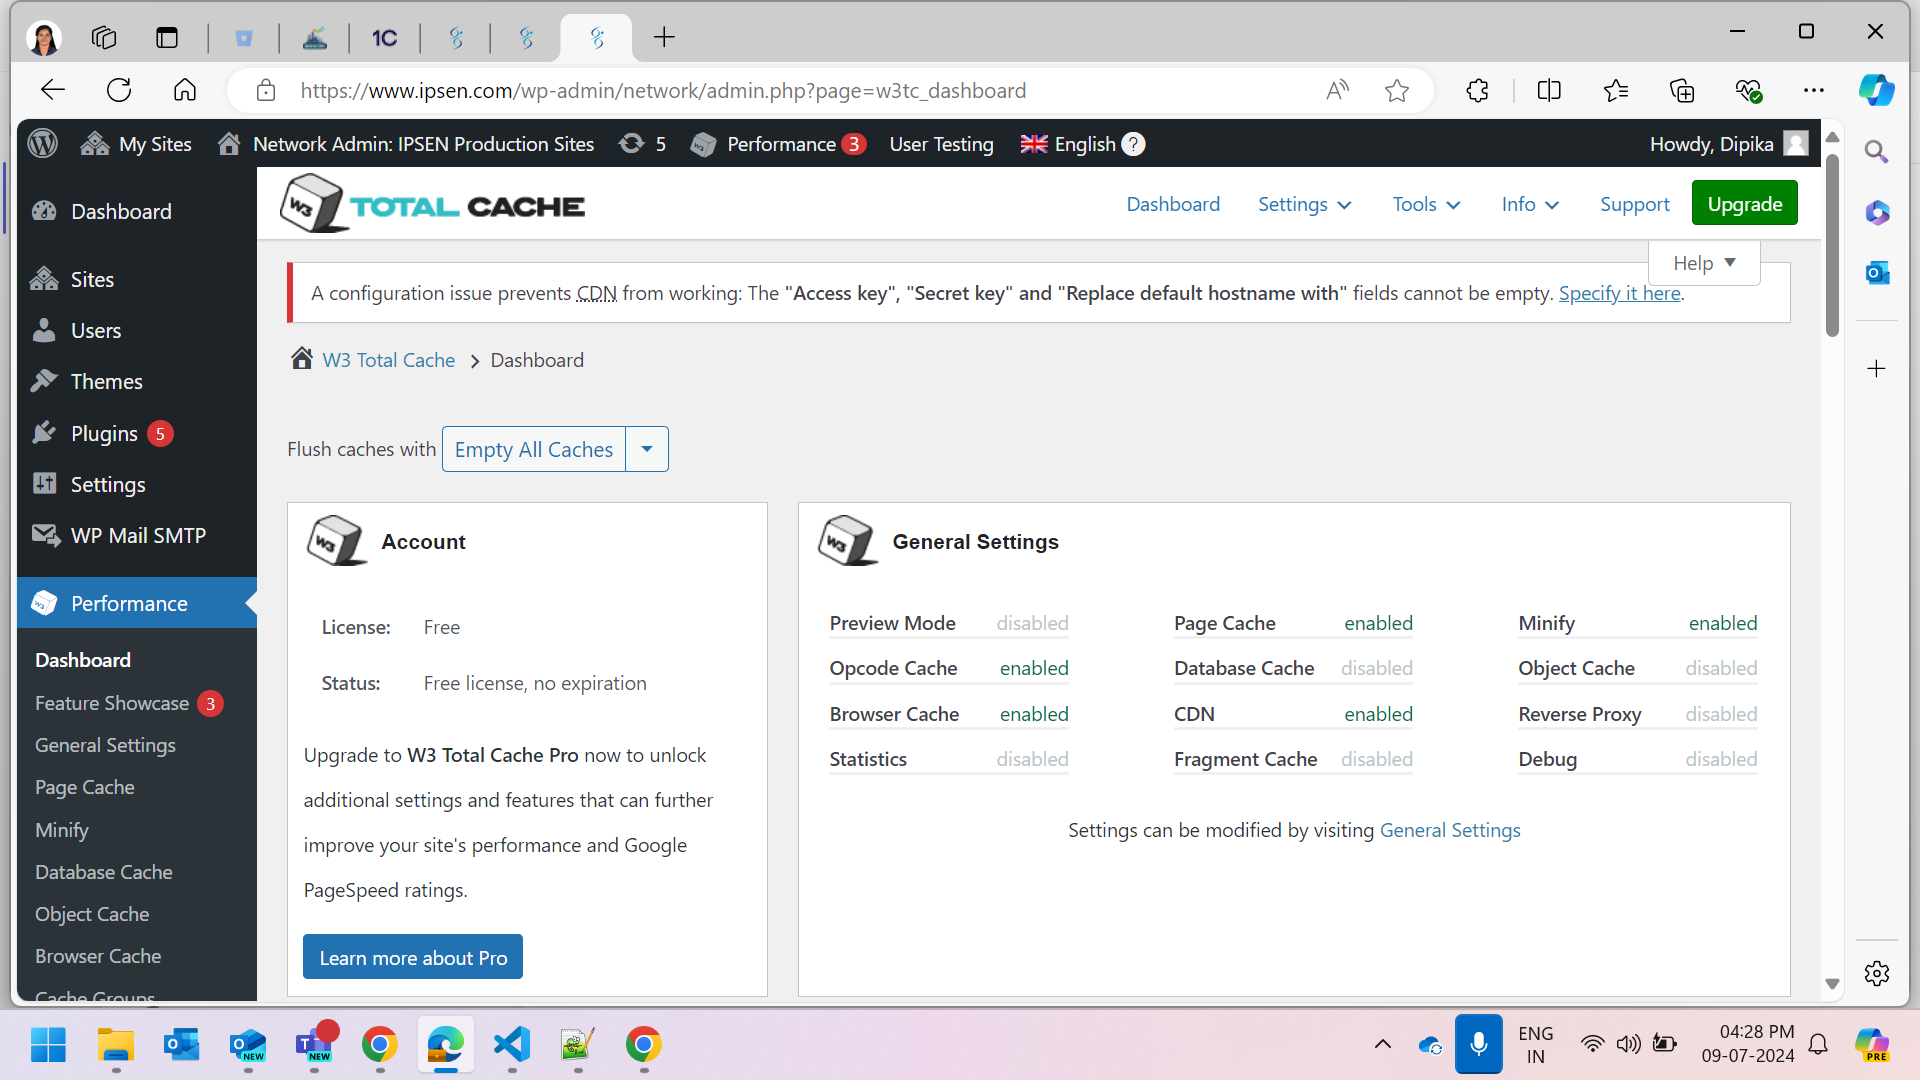Refresh the current page

(x=119, y=90)
